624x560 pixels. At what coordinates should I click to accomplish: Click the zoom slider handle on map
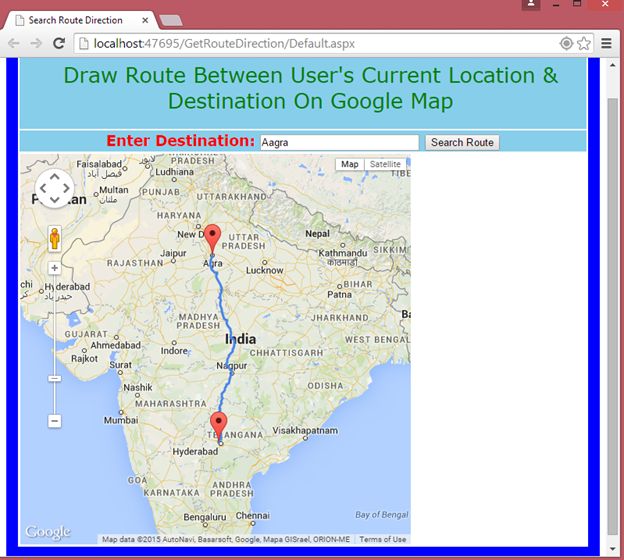tap(55, 378)
